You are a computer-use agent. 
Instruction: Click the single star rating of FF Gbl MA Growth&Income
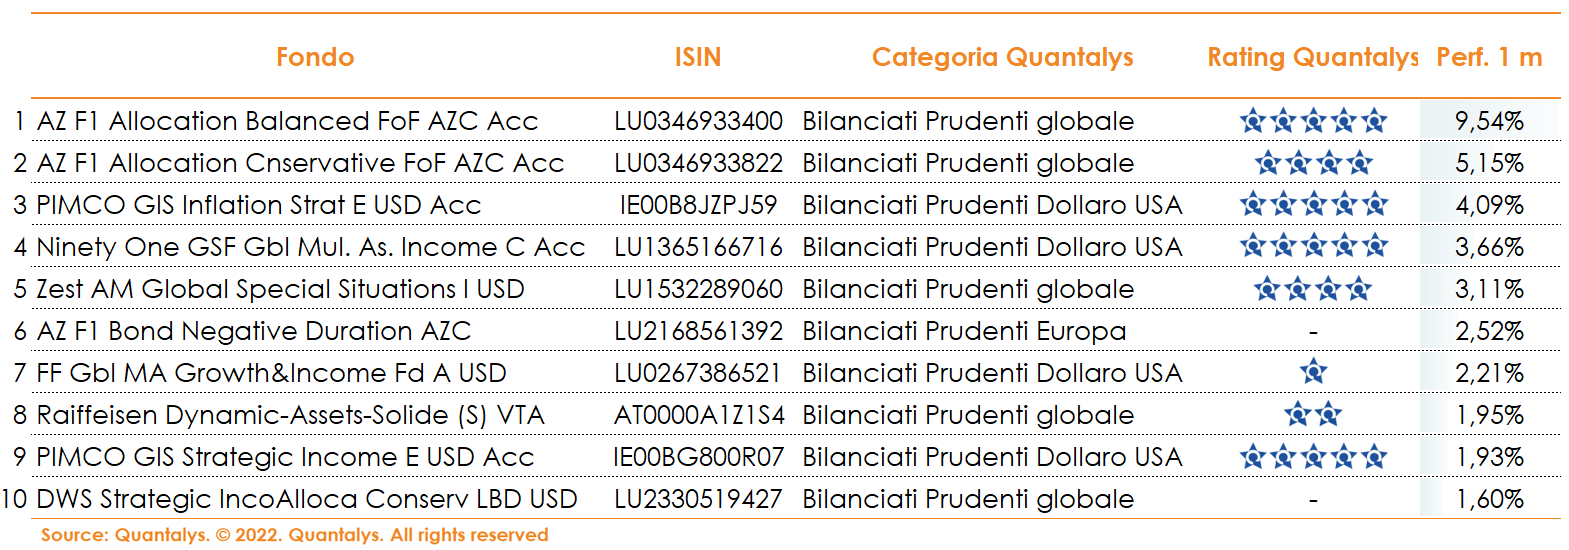[x=1313, y=373]
